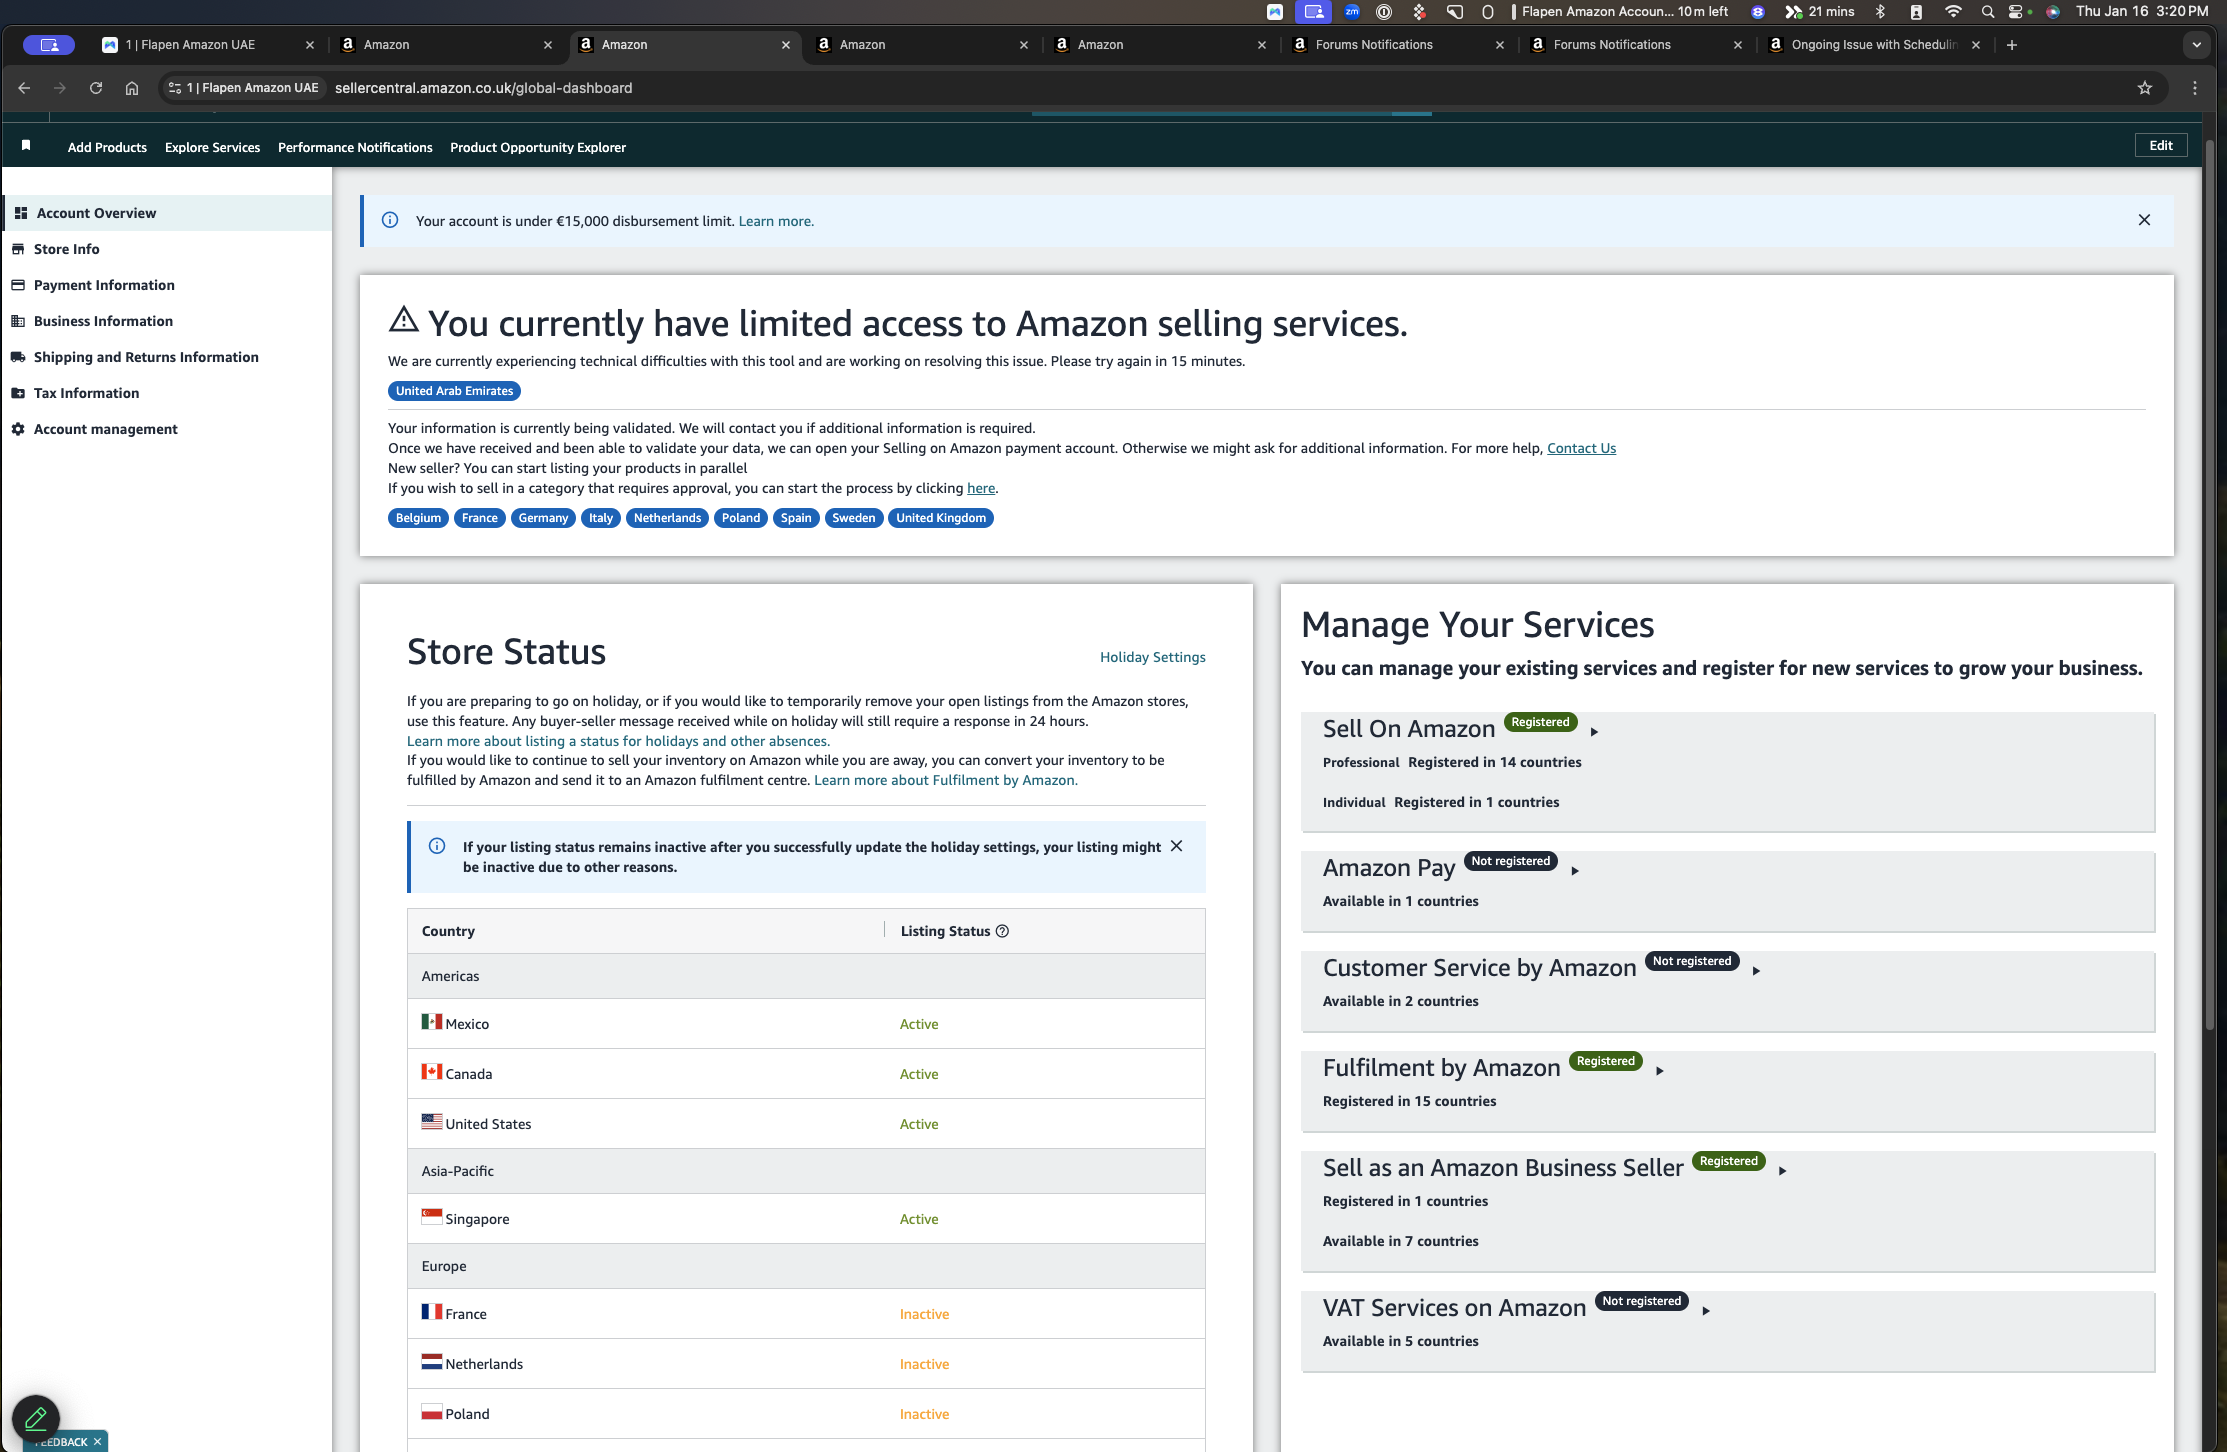Screen dimensions: 2227x1452
Task: Open Account Overview in the sidebar
Action: 168,213
